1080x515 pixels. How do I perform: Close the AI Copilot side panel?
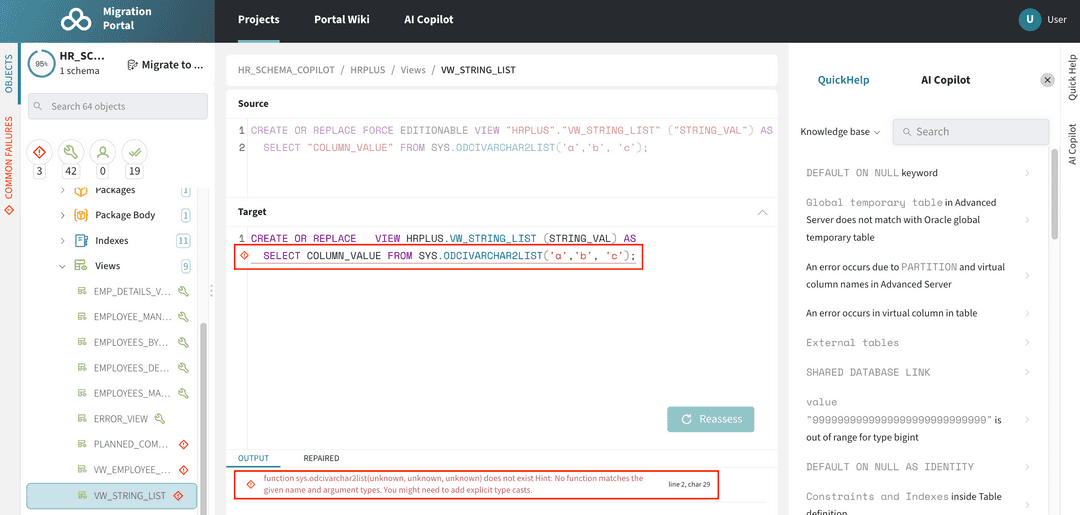(x=1047, y=80)
